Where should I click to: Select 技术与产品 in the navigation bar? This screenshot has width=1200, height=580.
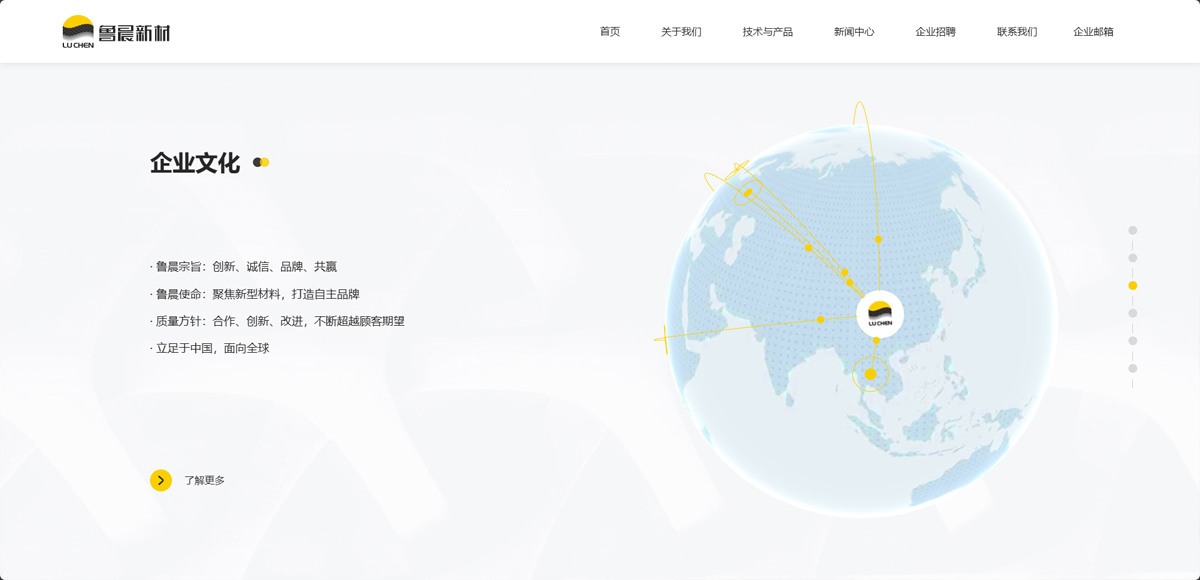767,32
